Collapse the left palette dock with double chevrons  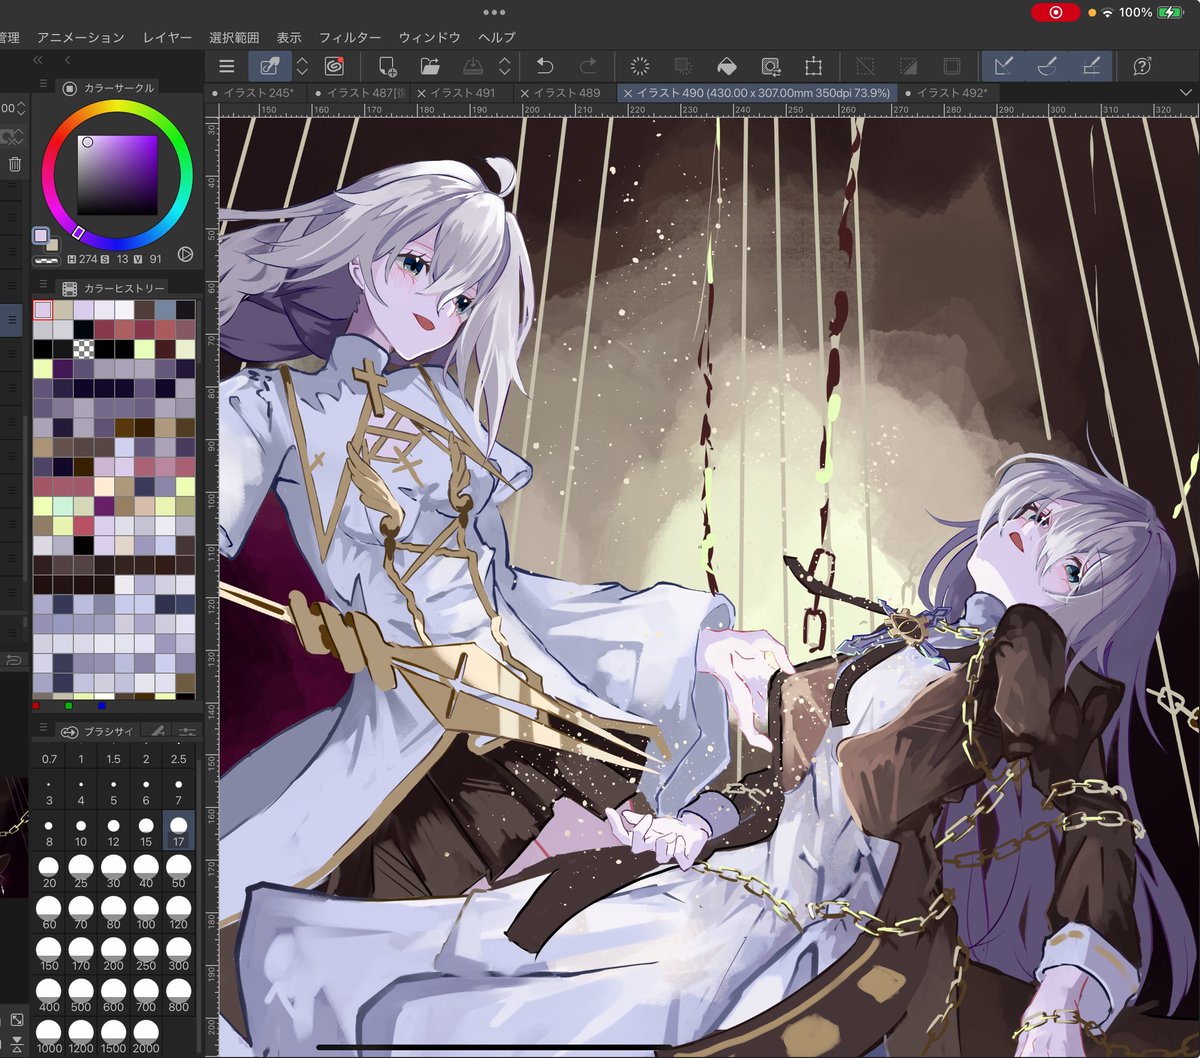coord(38,60)
